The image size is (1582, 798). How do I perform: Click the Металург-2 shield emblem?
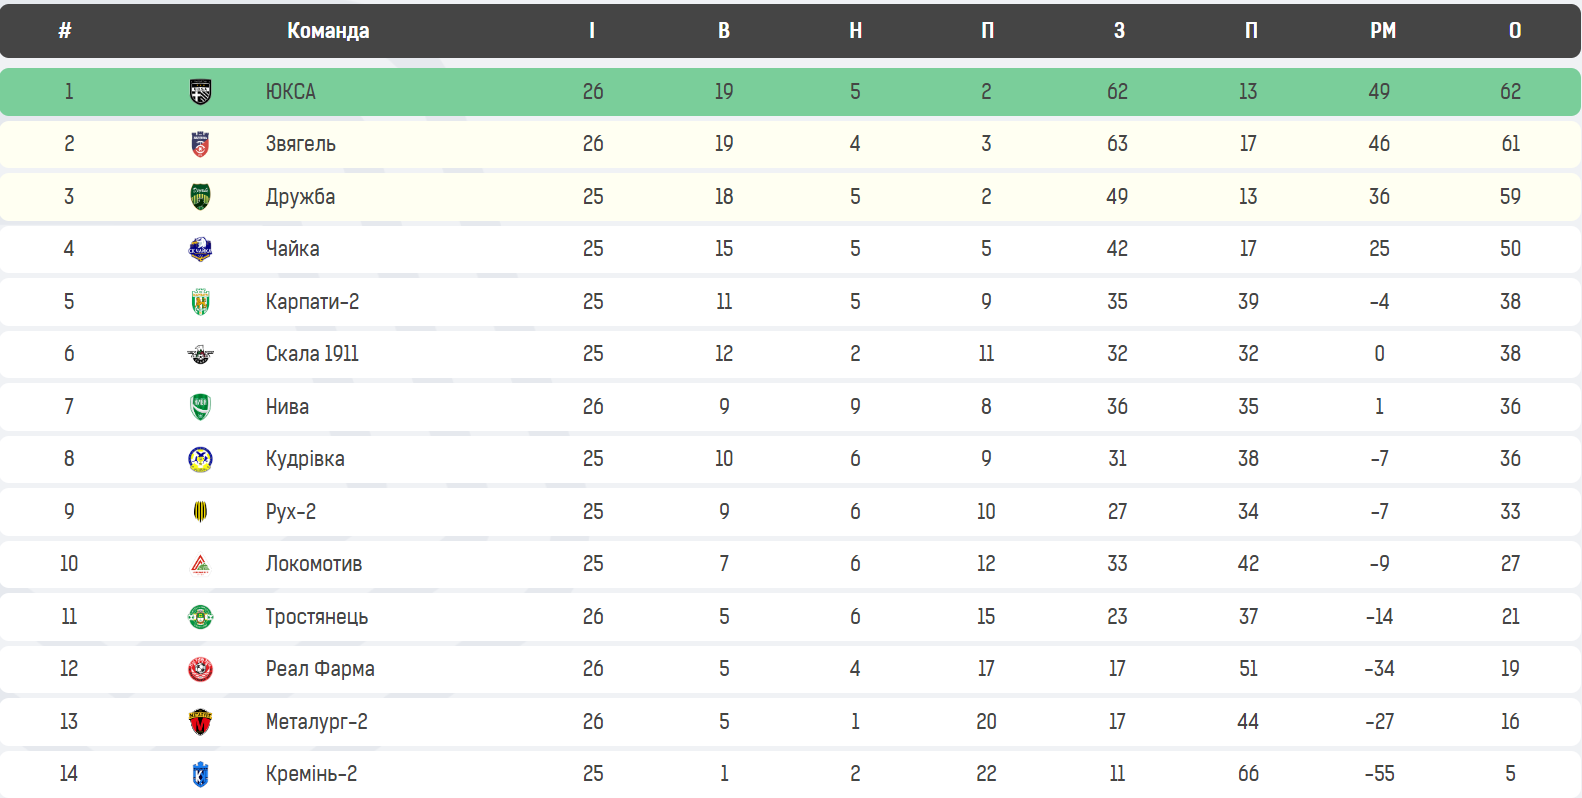(200, 722)
